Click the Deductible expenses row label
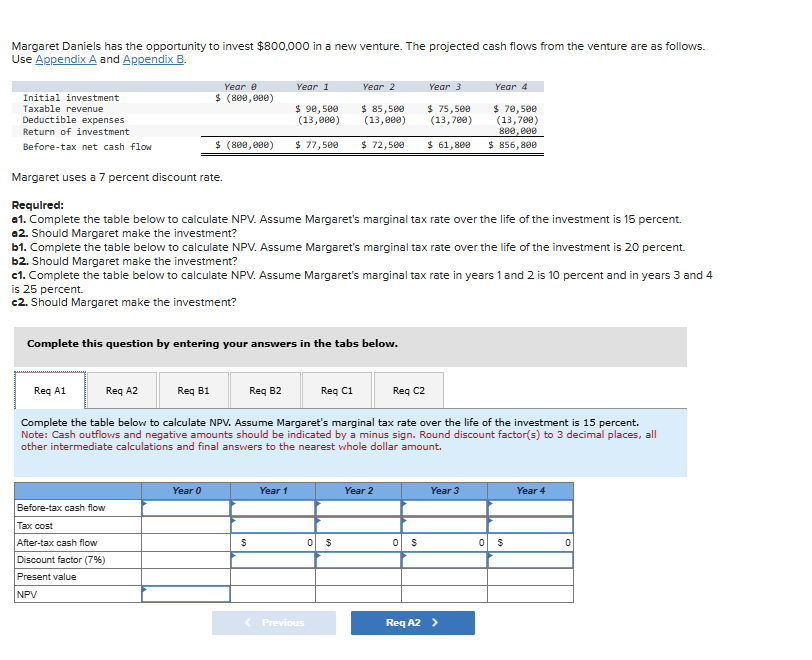This screenshot has height=660, width=812. pos(74,120)
